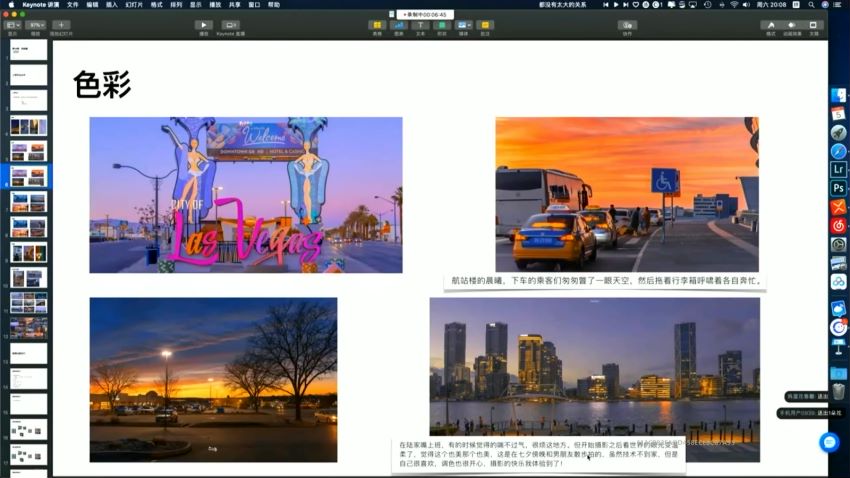Open the 播放 (Play) menu

point(215,4)
